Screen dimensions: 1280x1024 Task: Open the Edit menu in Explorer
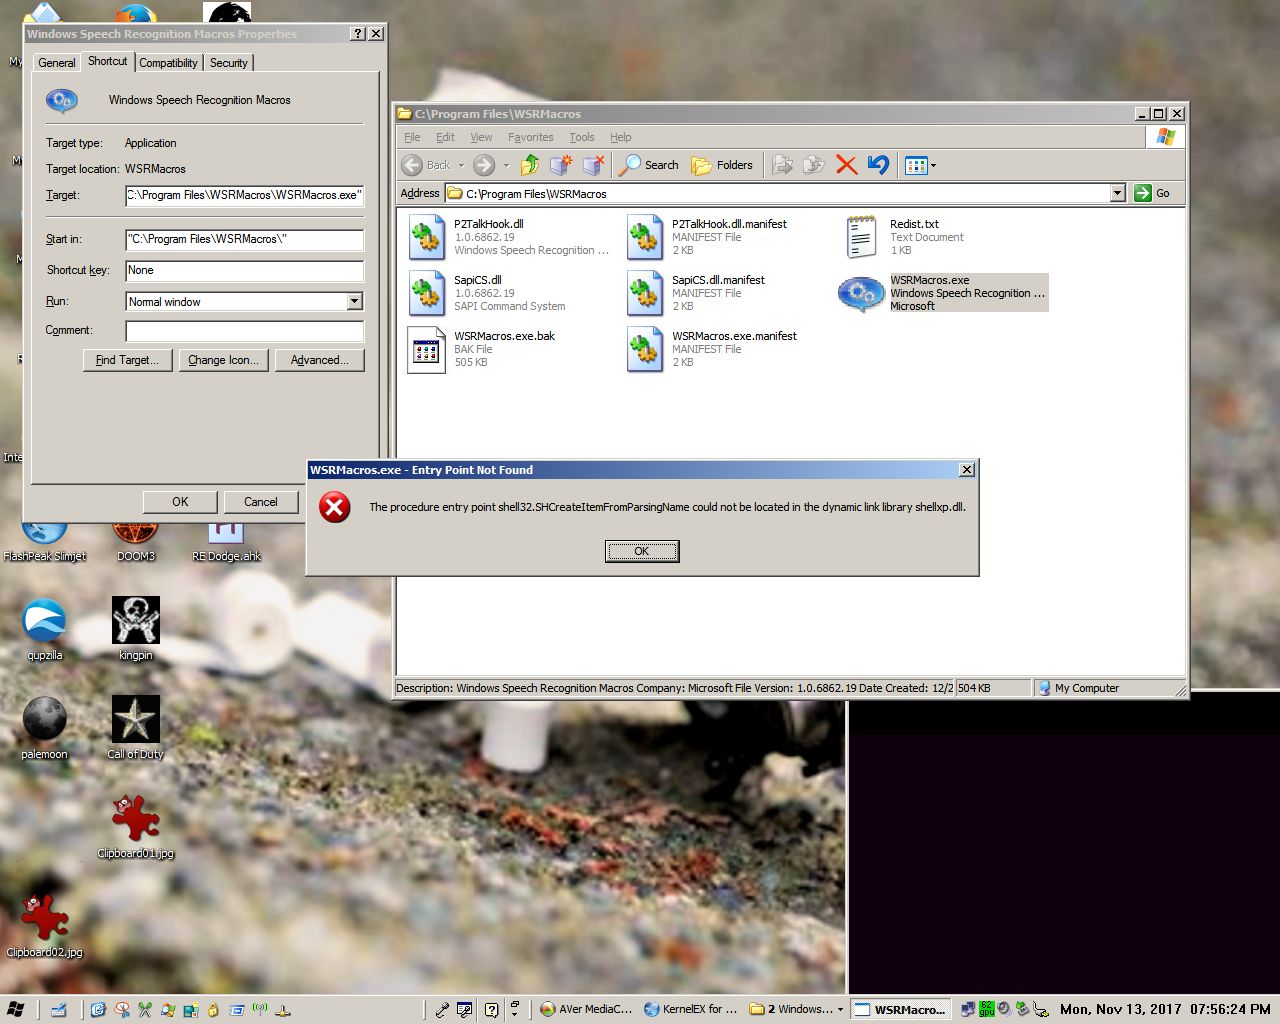pyautogui.click(x=445, y=137)
